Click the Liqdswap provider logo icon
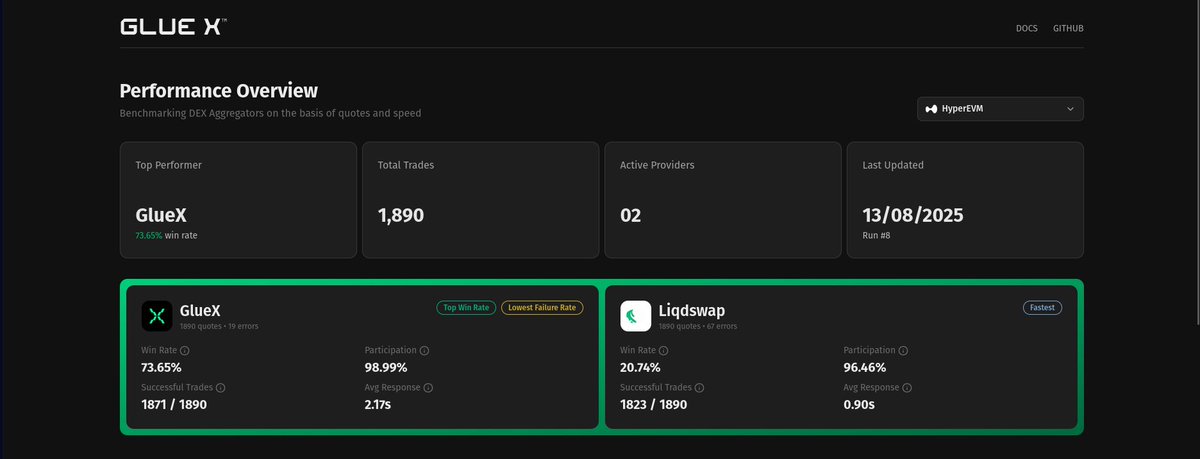The width and height of the screenshot is (1200, 459). [636, 316]
